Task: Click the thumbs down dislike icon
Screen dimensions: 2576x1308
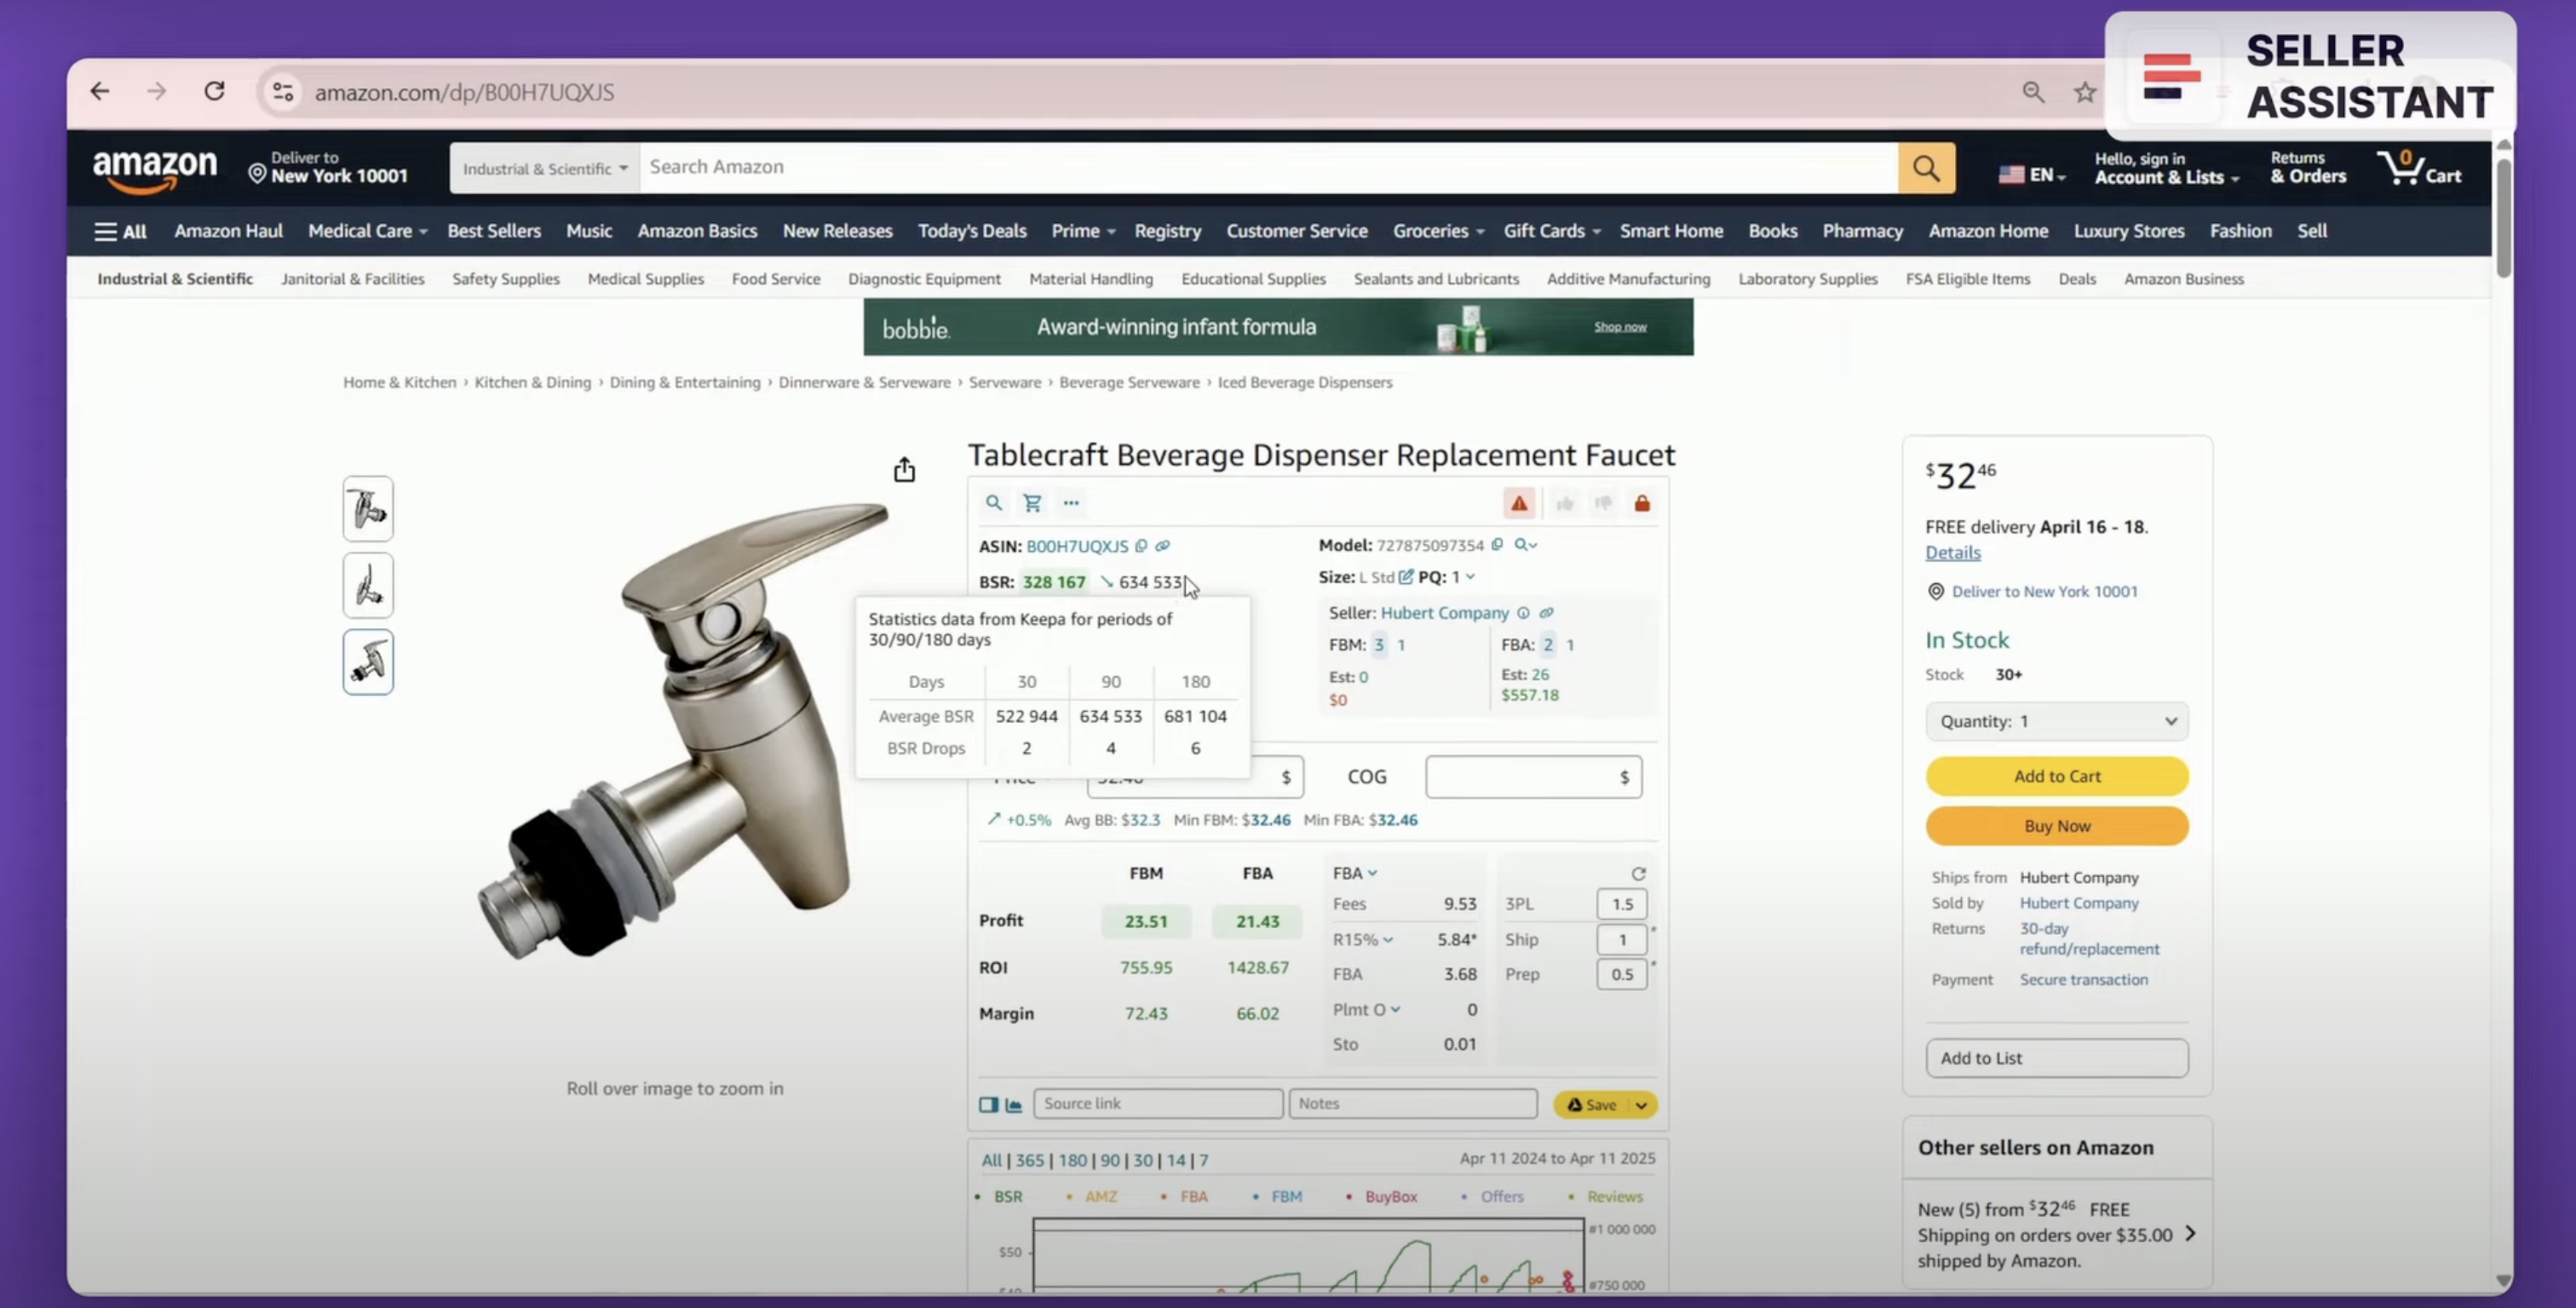Action: (1603, 503)
